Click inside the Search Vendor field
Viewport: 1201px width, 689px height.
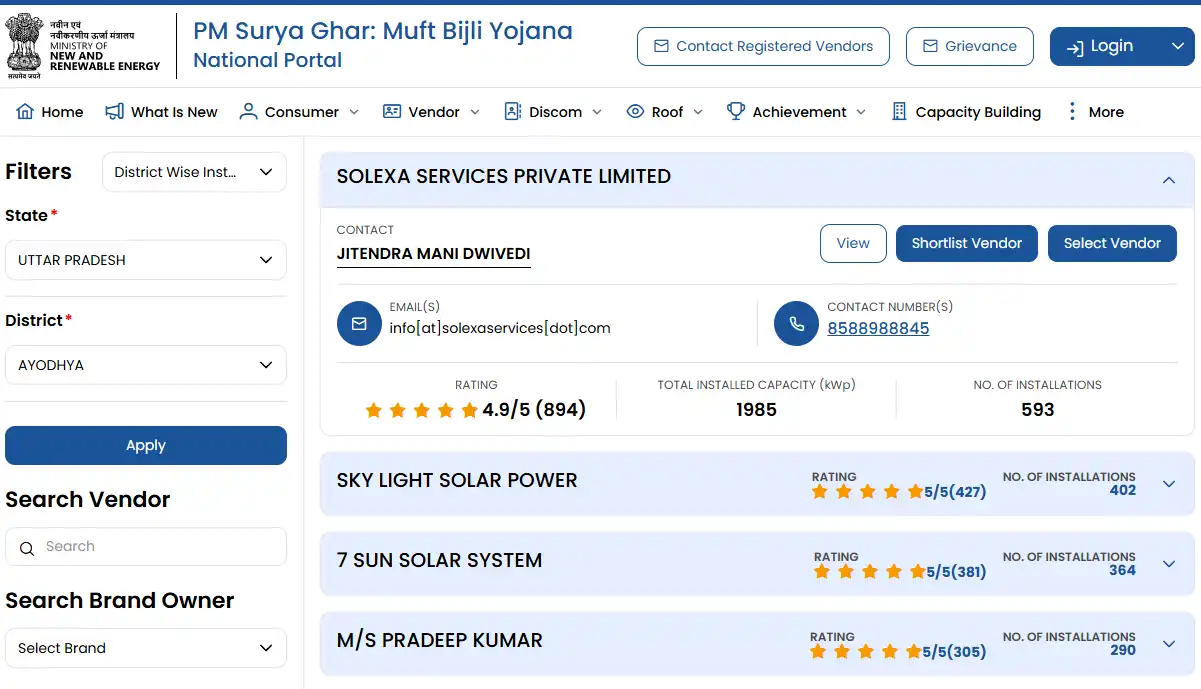pyautogui.click(x=146, y=547)
